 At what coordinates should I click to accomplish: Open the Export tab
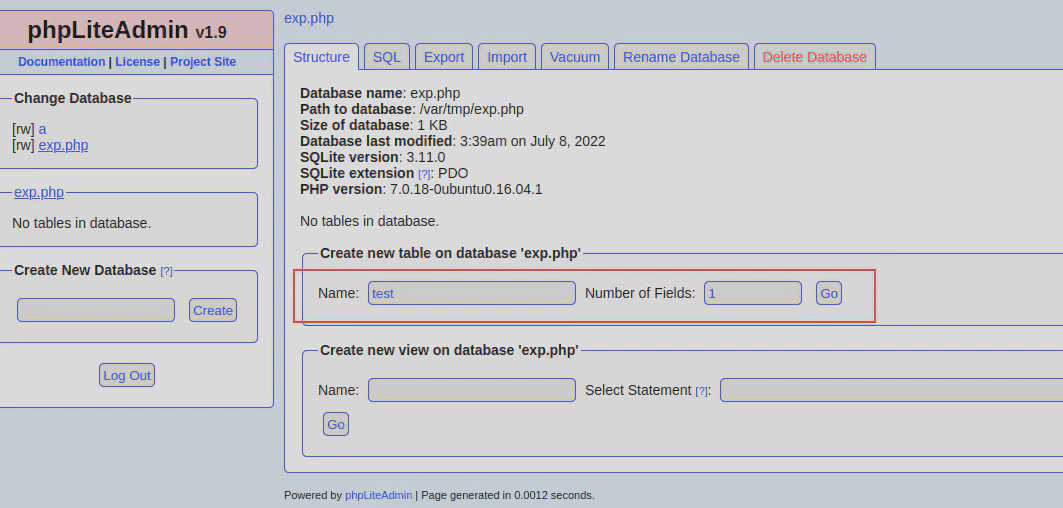(444, 57)
